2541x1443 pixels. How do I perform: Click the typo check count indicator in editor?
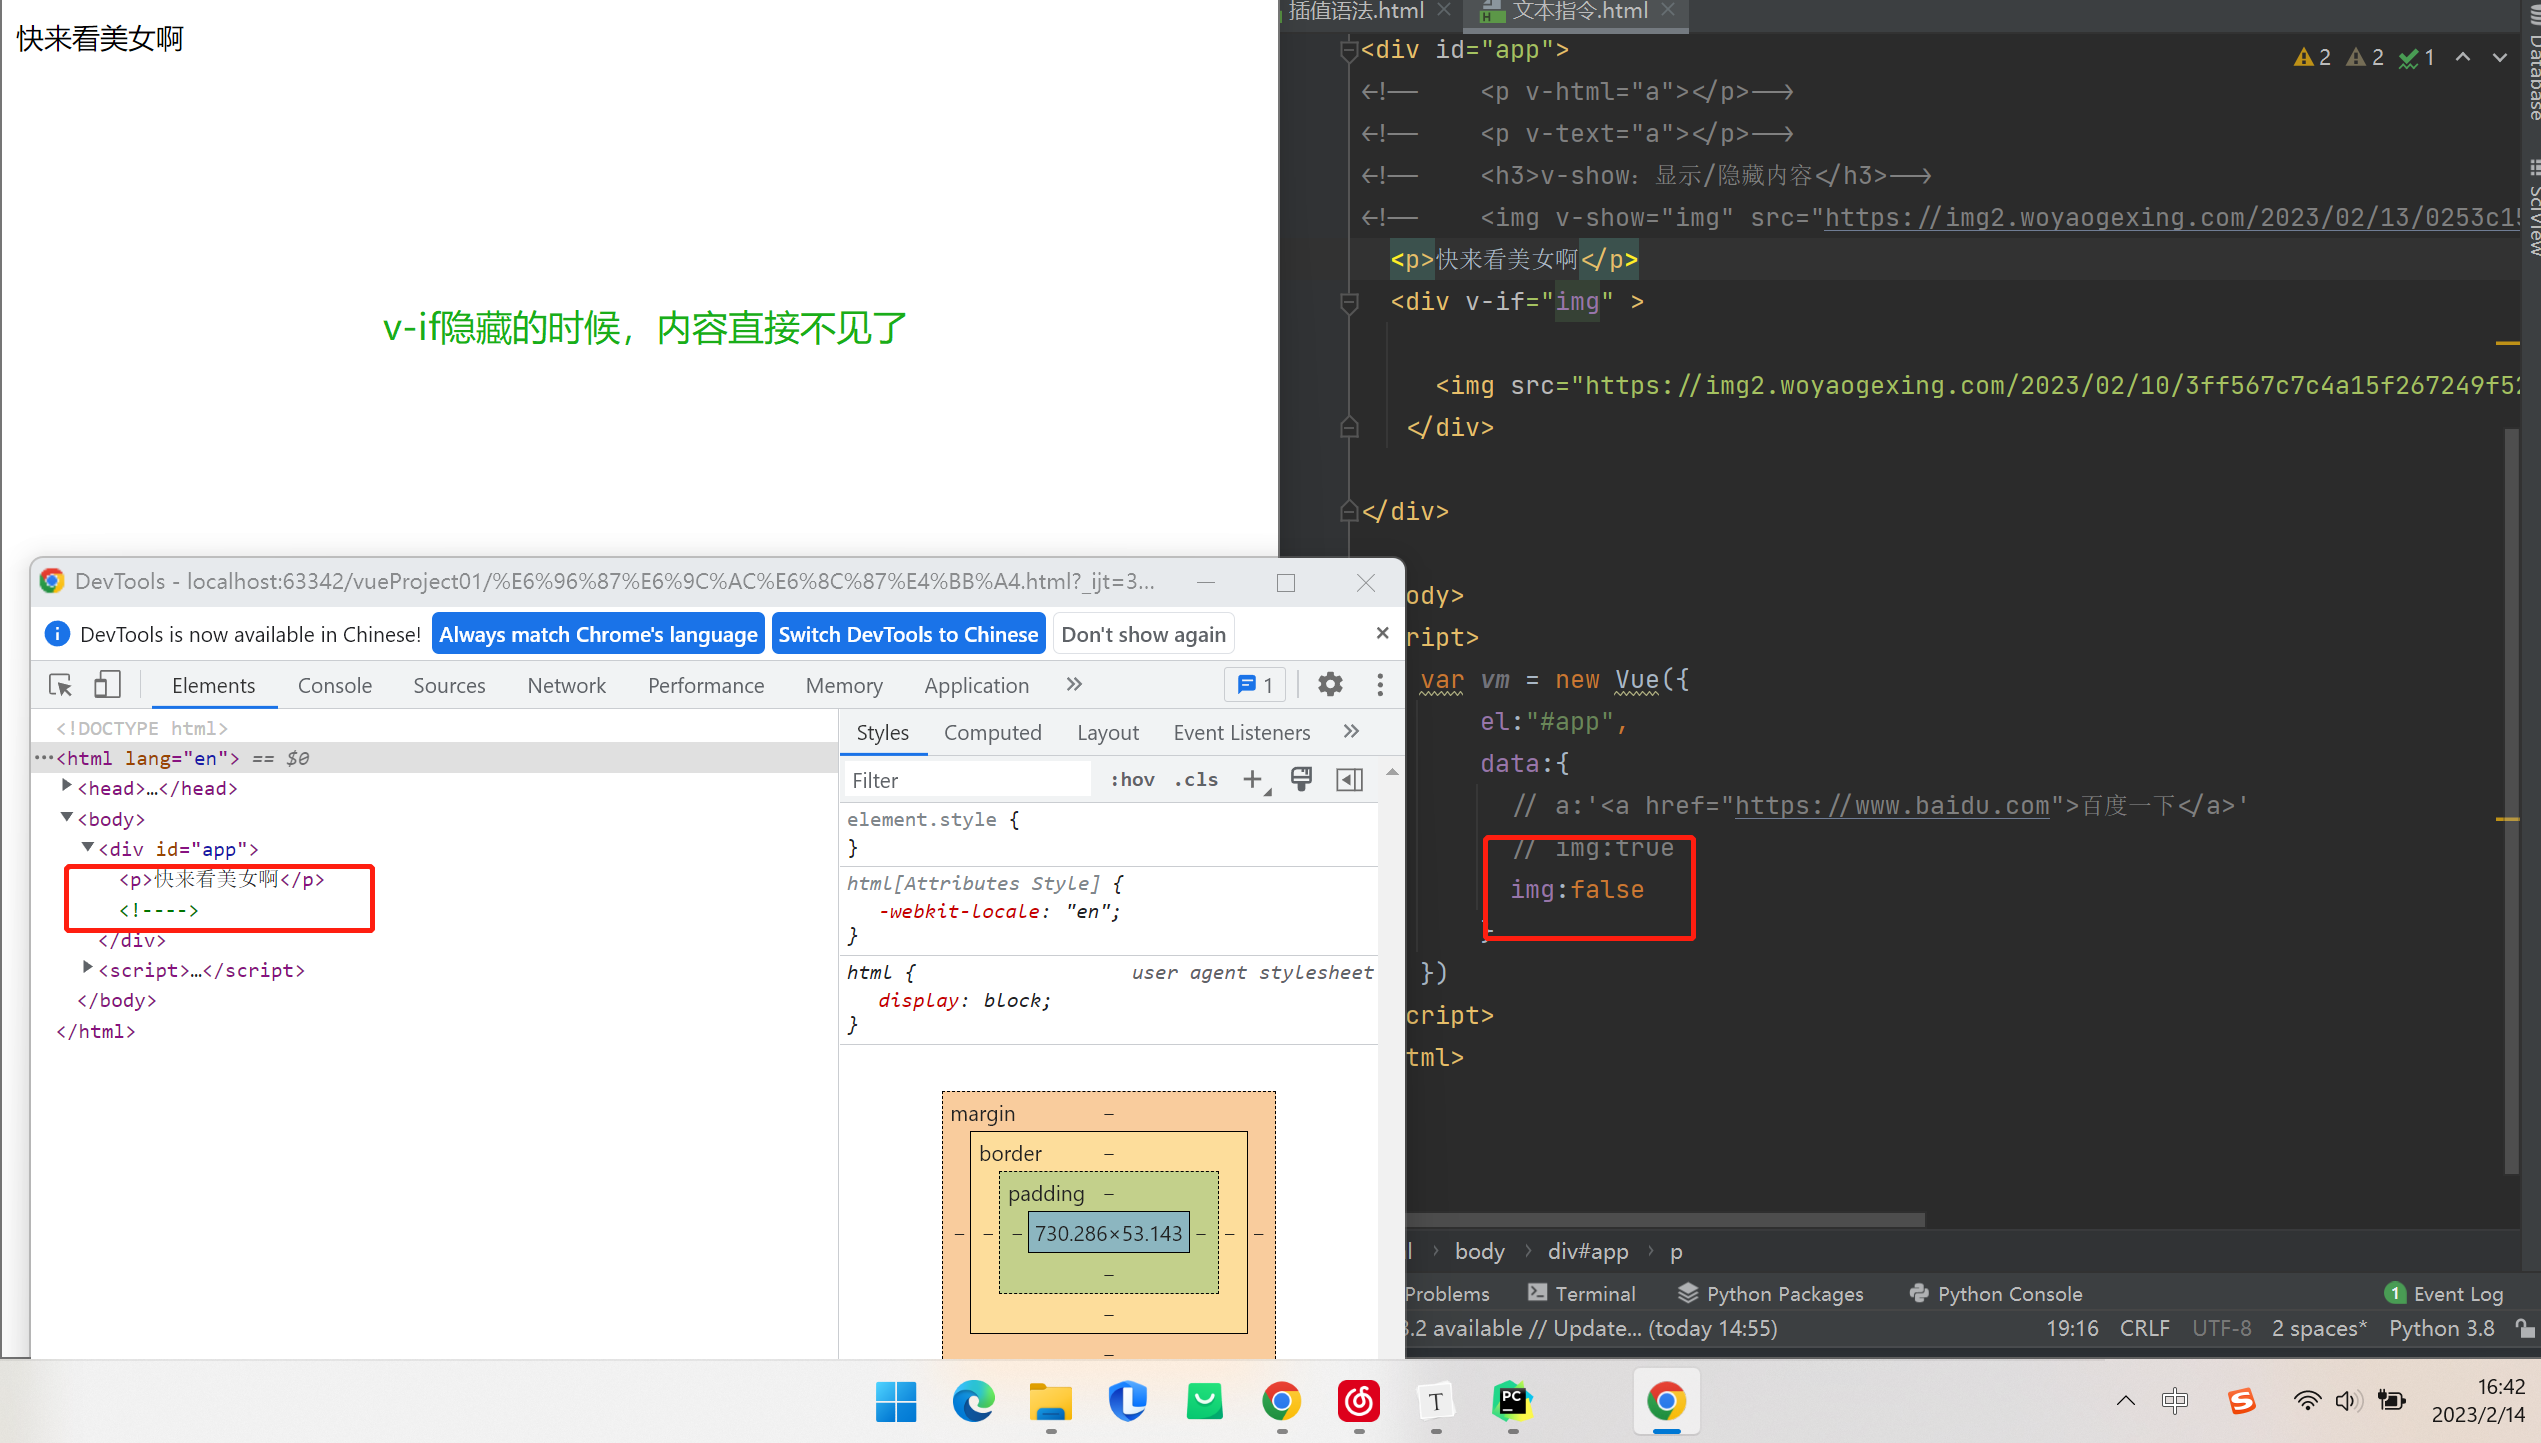(x=2416, y=57)
